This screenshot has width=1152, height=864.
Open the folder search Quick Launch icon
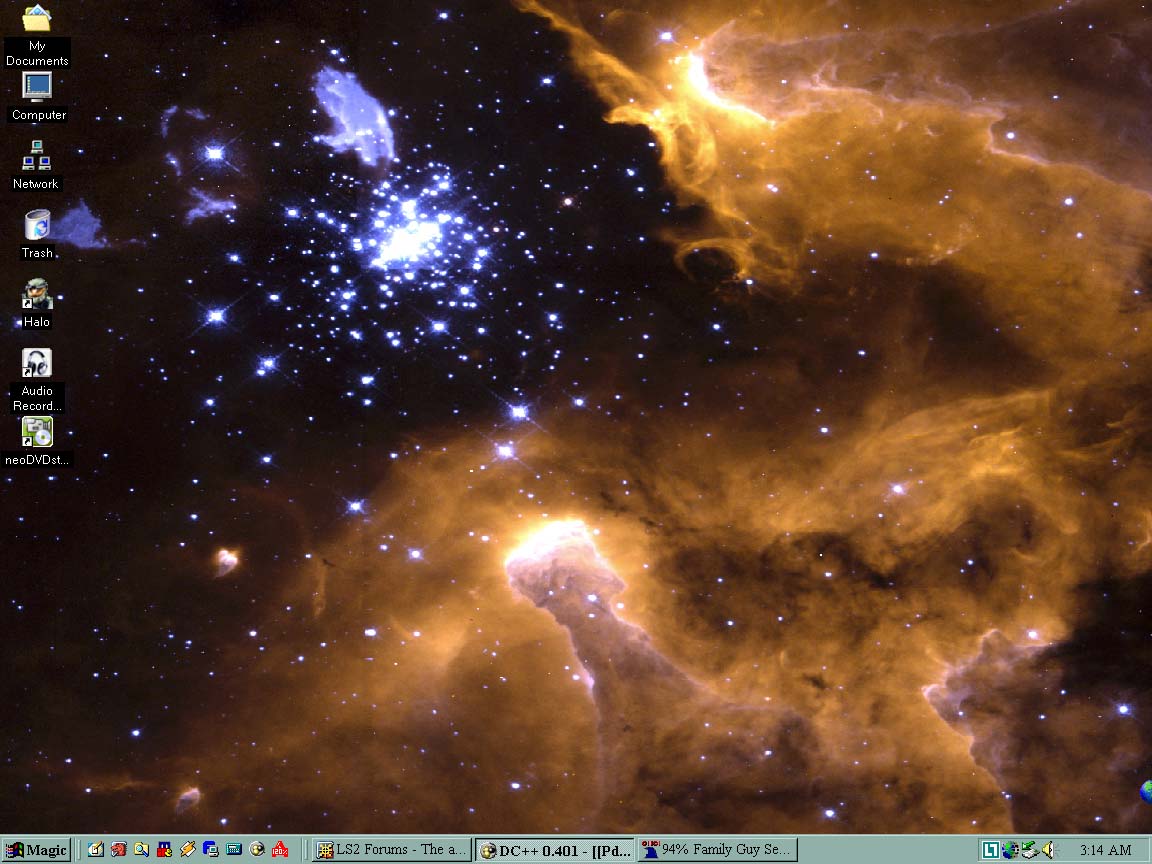pyautogui.click(x=141, y=850)
